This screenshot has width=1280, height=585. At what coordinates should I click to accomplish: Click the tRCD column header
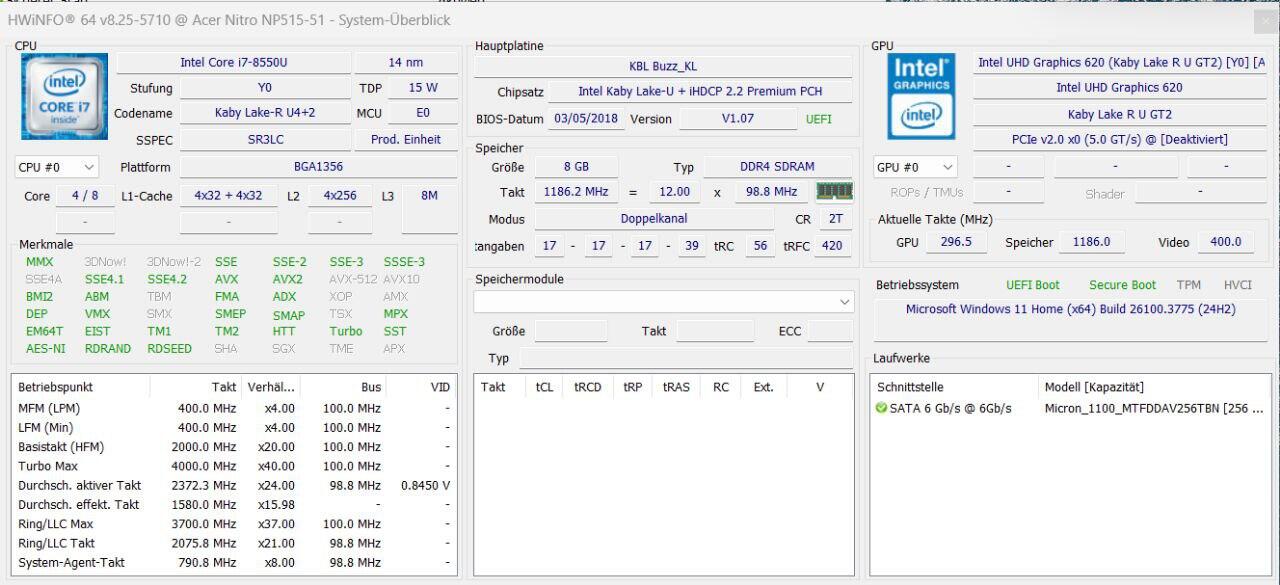(x=587, y=387)
